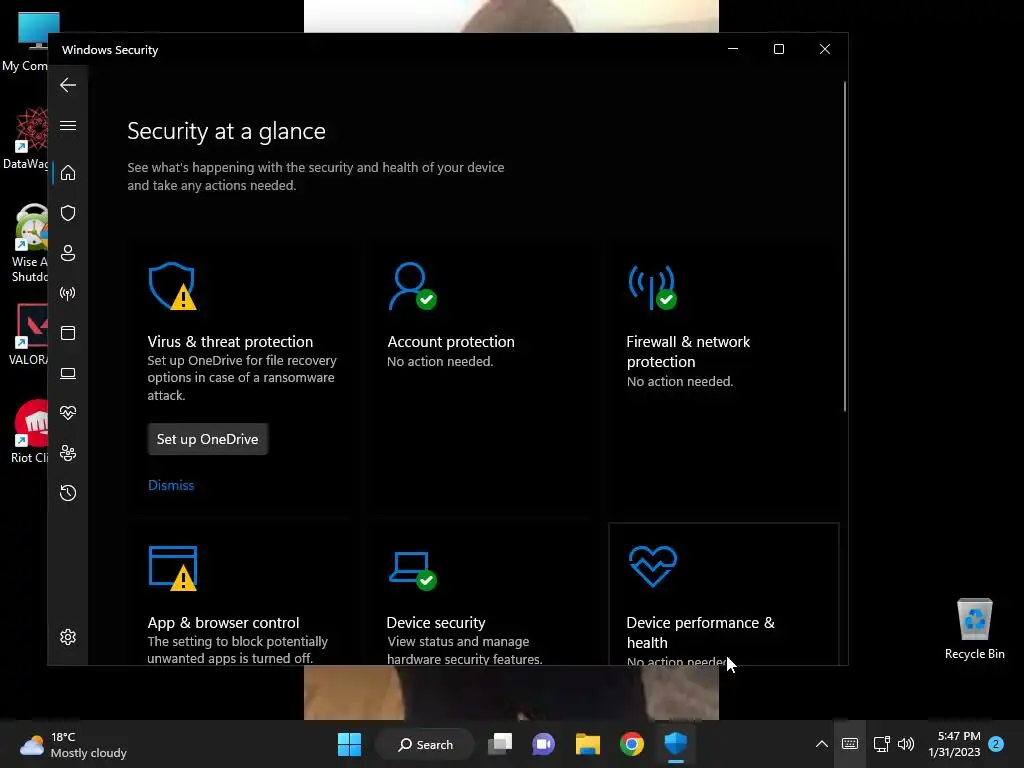Image resolution: width=1024 pixels, height=768 pixels.
Task: Select the DataWagon desktop shortcut
Action: (26, 138)
